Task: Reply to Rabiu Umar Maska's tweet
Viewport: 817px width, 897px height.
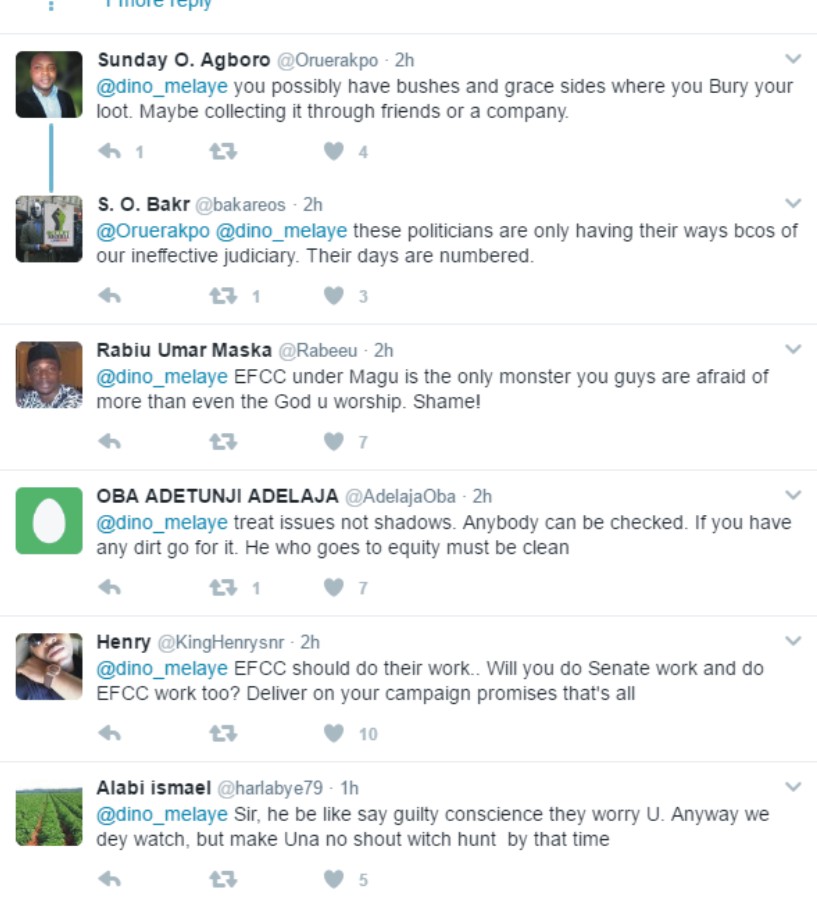Action: (x=109, y=442)
